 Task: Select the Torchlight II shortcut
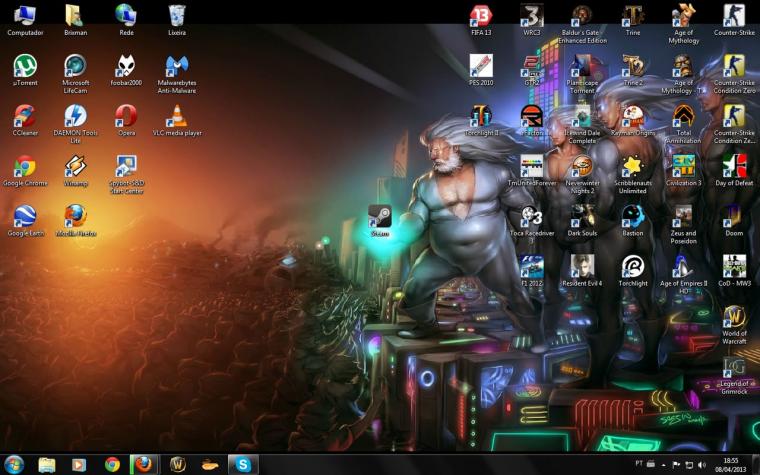pyautogui.click(x=481, y=120)
